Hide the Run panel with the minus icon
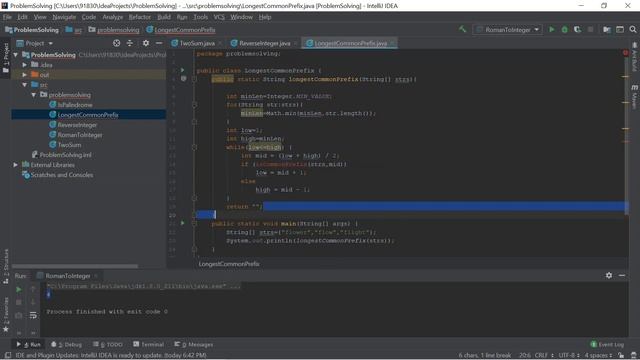 pyautogui.click(x=622, y=276)
